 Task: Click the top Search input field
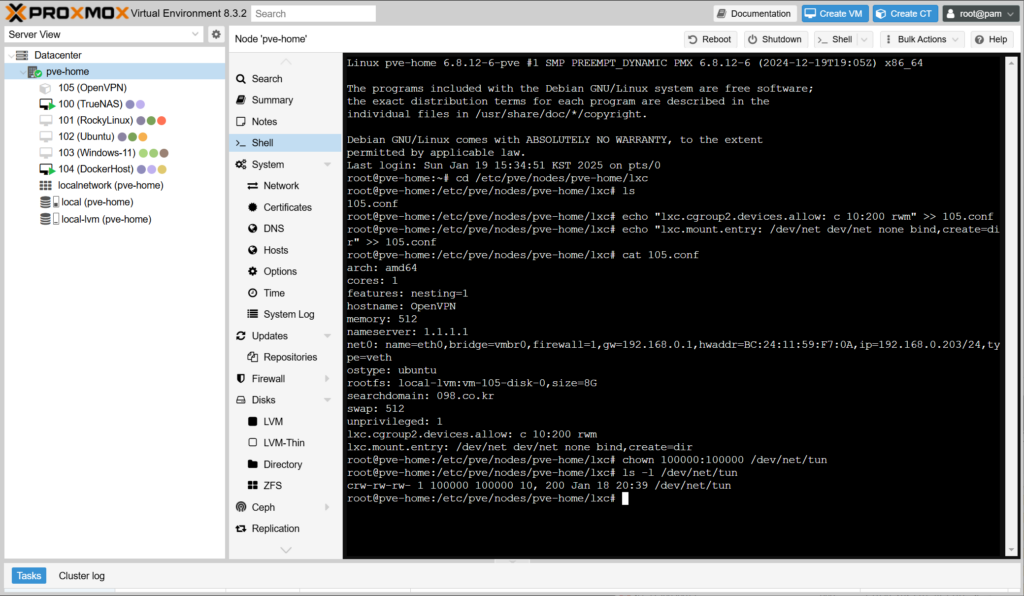[313, 14]
